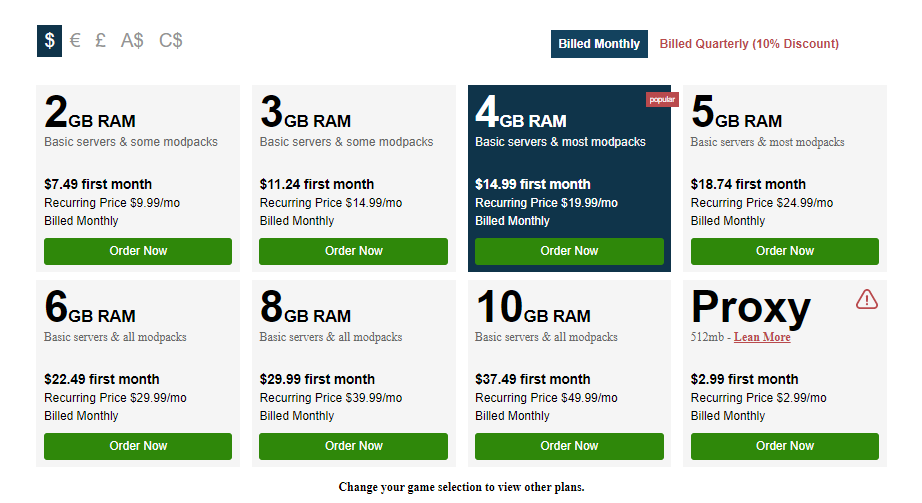
Task: Choose Canadian dollar C$ currency
Action: tap(171, 41)
